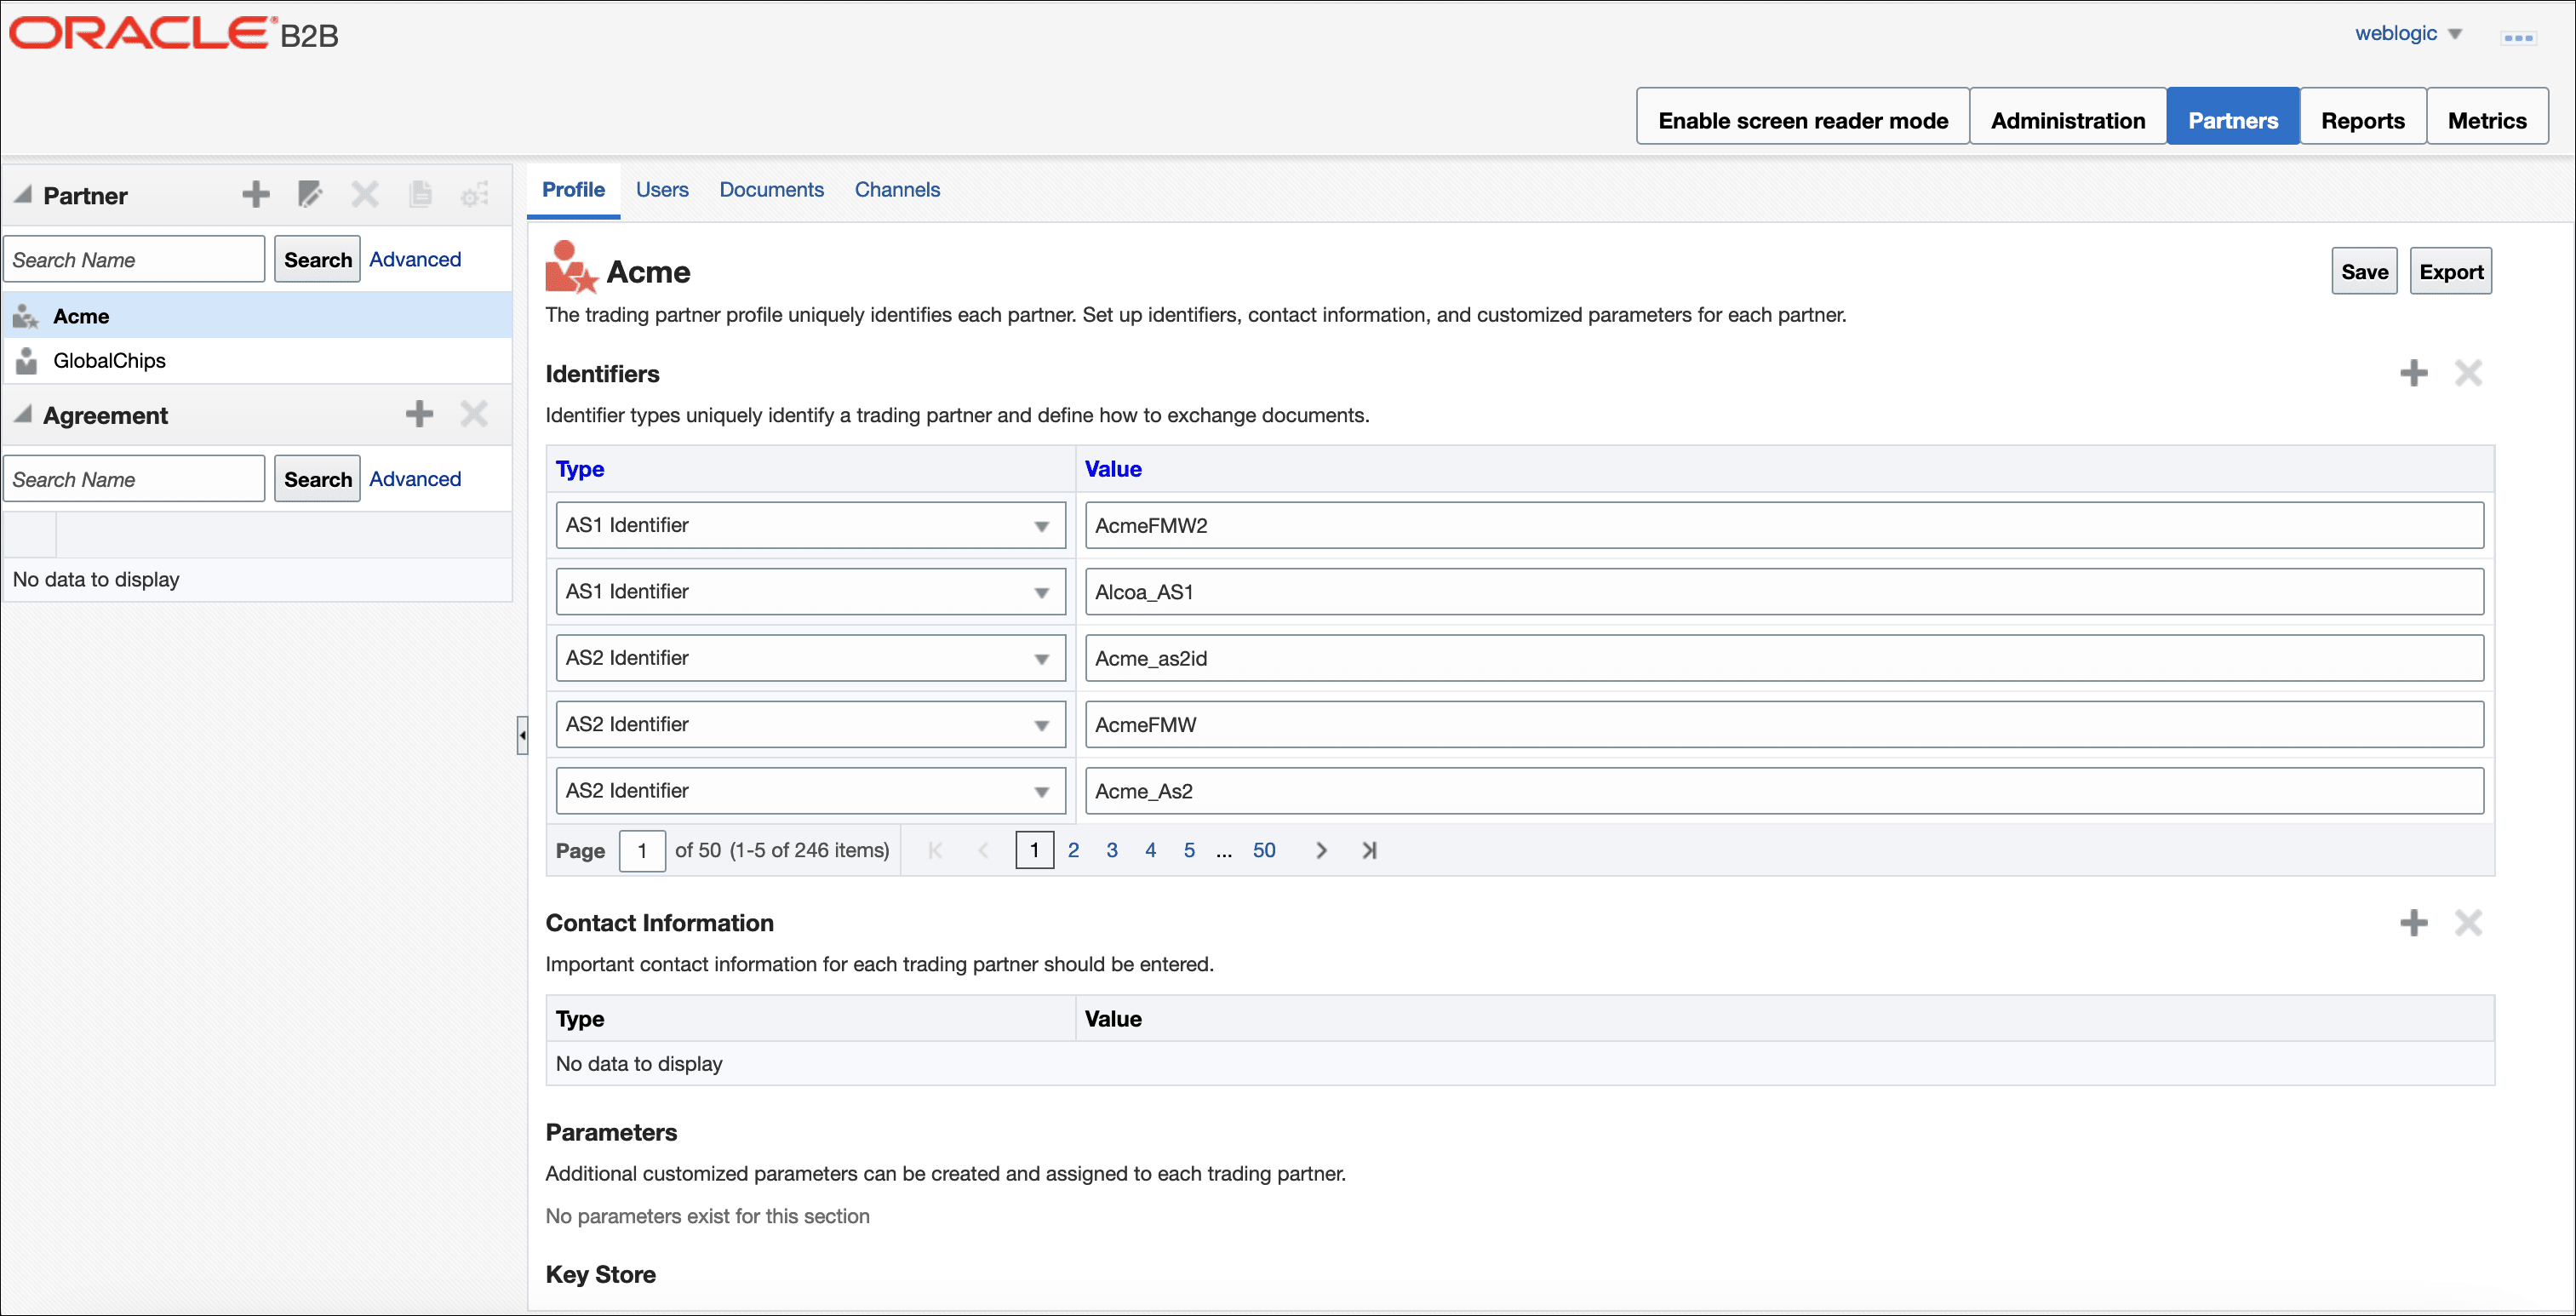The image size is (2576, 1316).
Task: Select current page 1 in pagination
Action: point(1034,850)
